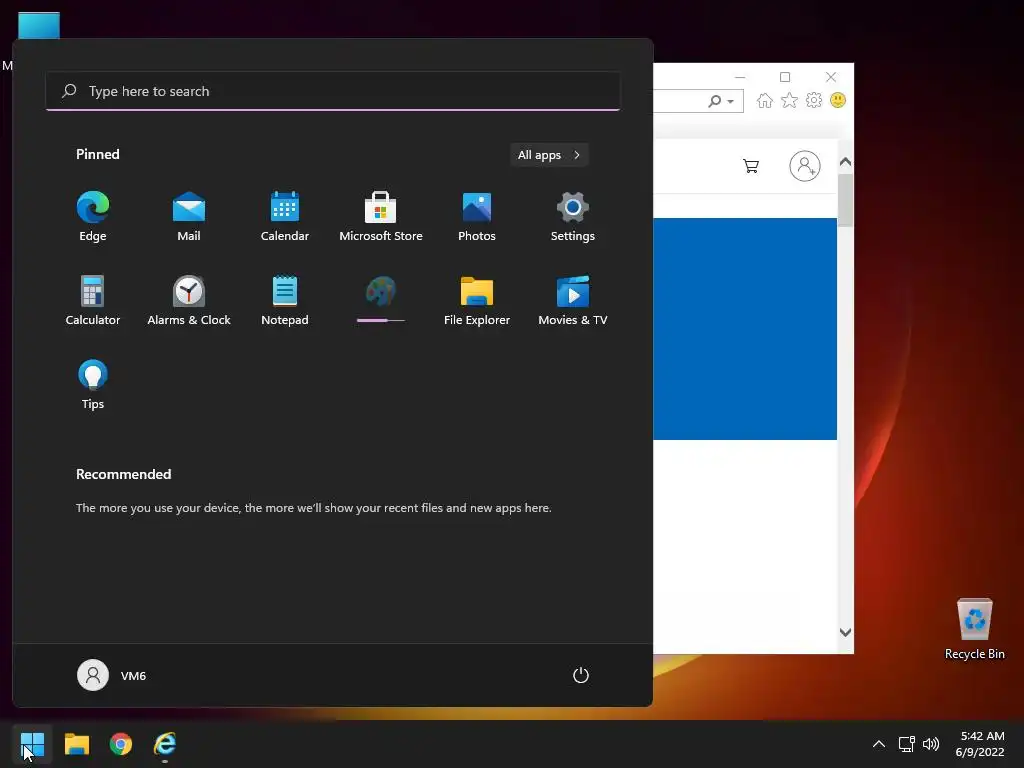The image size is (1024, 768).
Task: Open the Edge pinned app
Action: [x=93, y=217]
